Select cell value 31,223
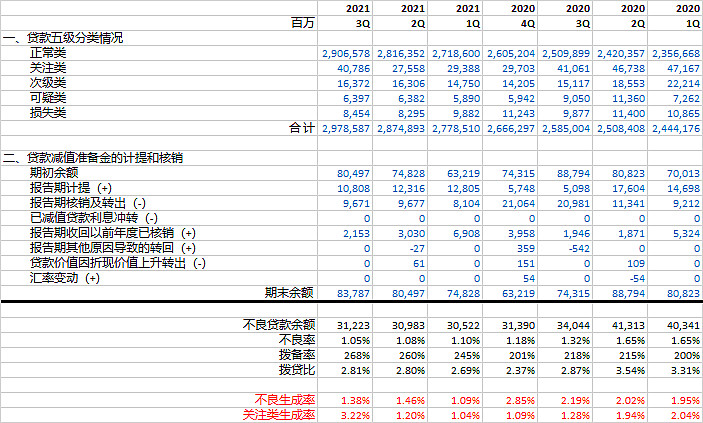The width and height of the screenshot is (703, 423). [353, 326]
